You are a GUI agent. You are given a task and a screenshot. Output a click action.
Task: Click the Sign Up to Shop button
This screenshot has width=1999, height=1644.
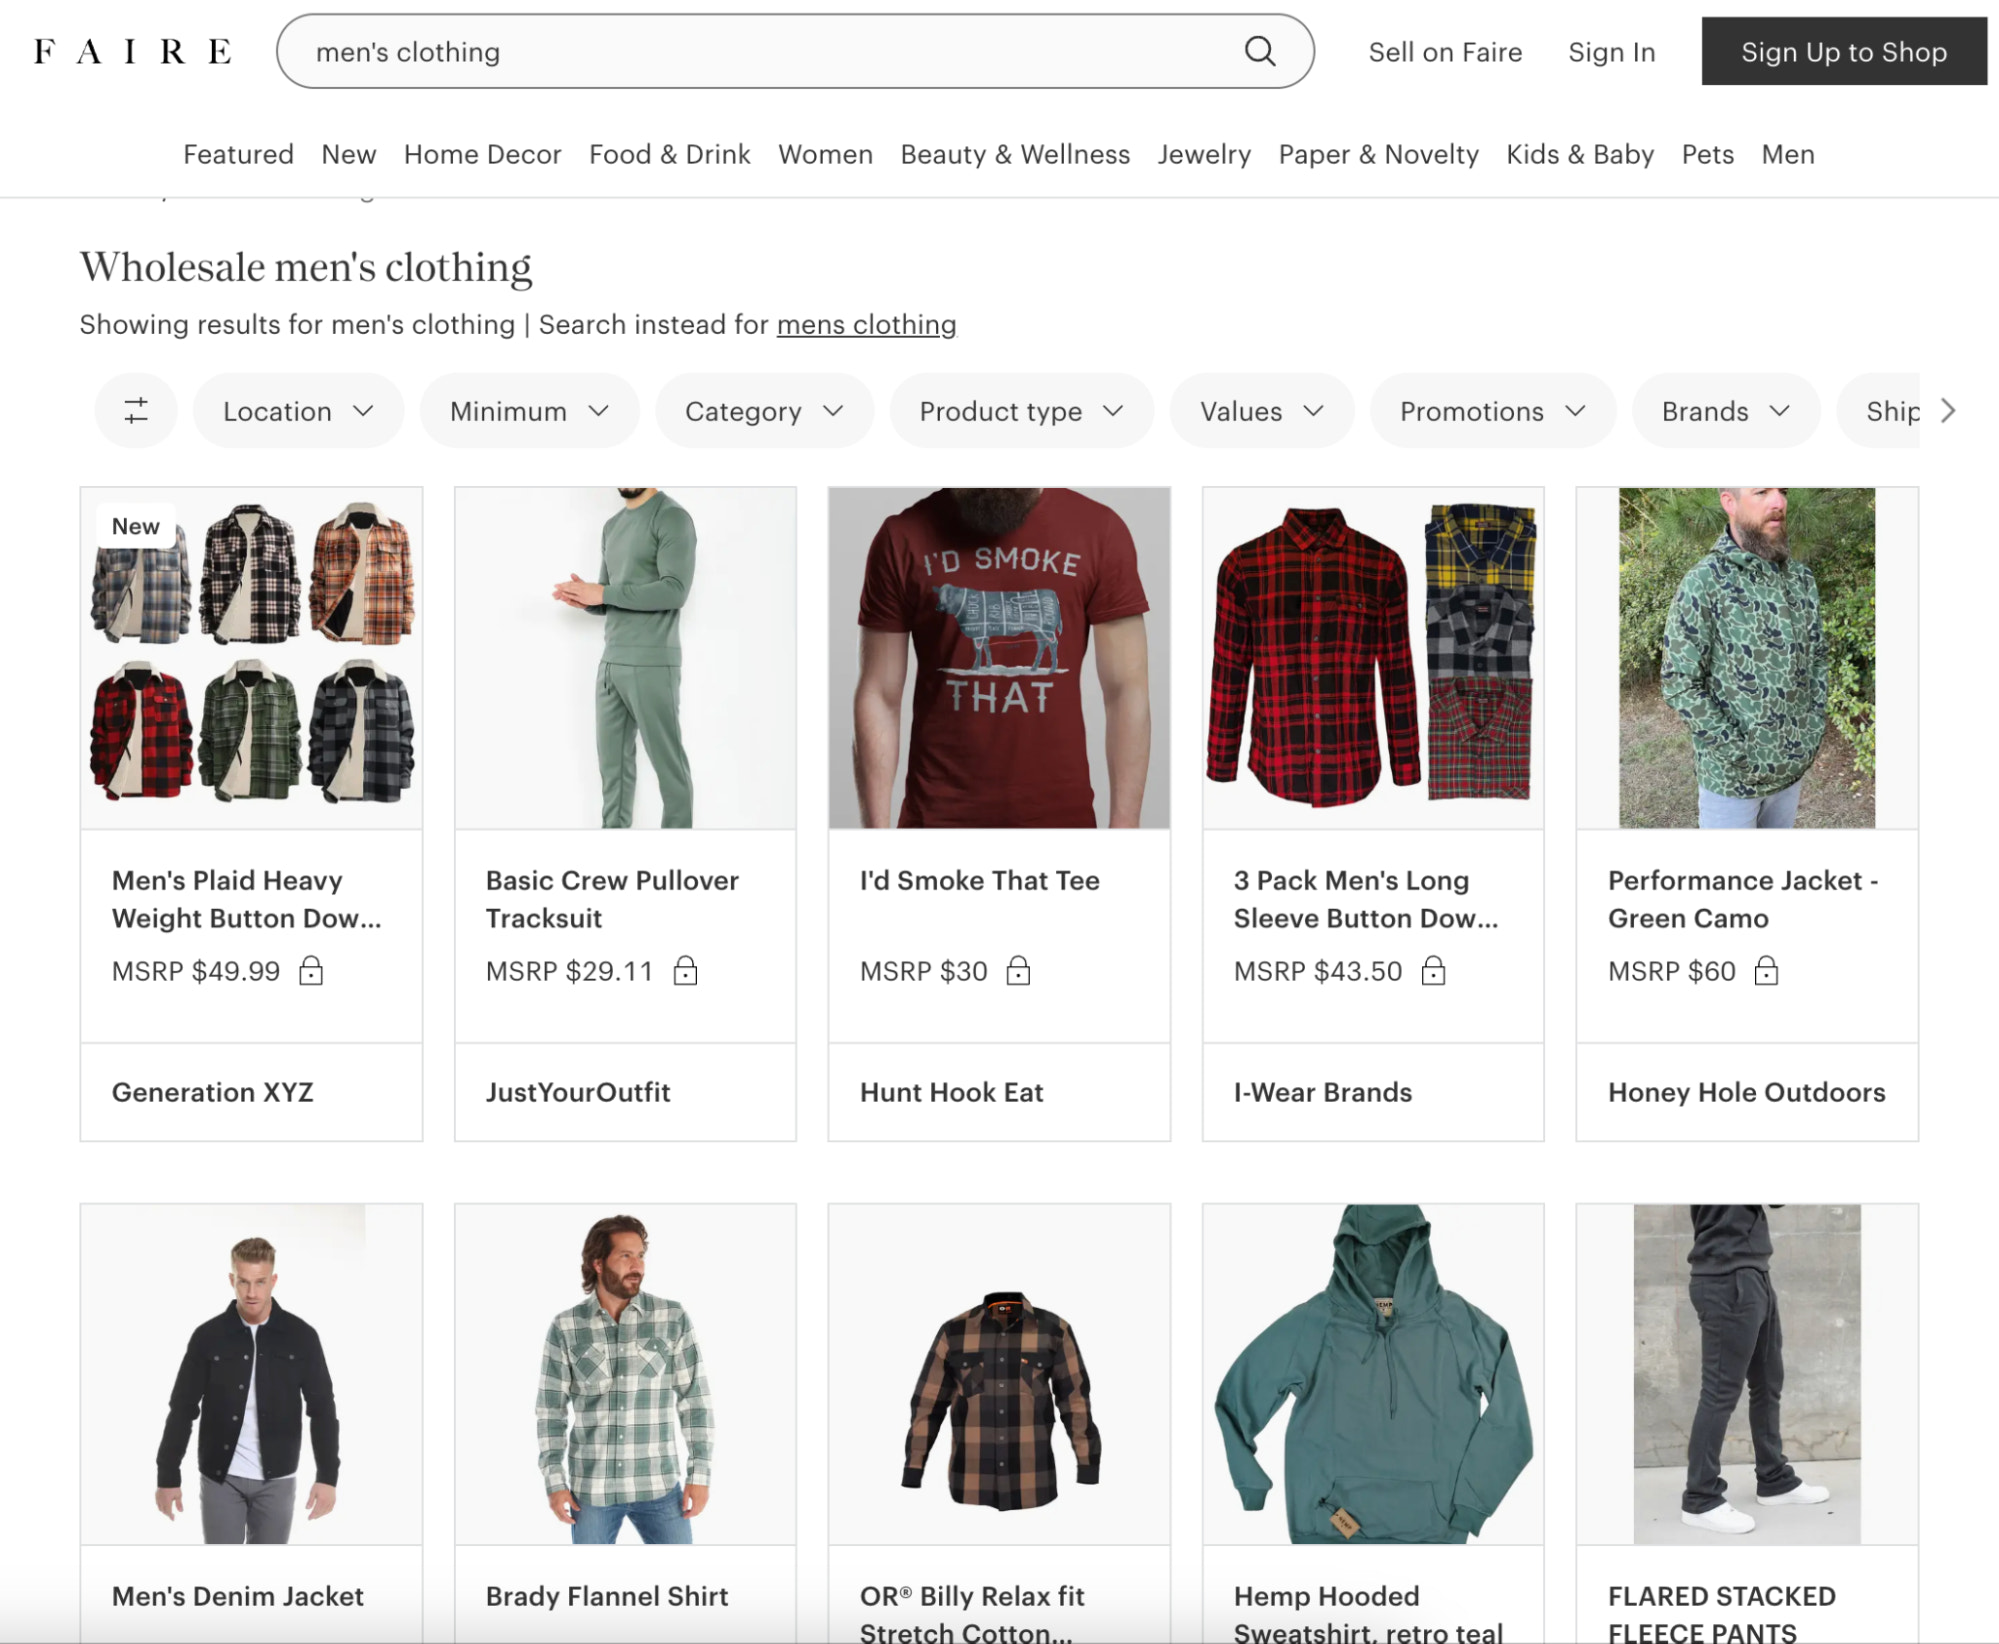[x=1845, y=51]
